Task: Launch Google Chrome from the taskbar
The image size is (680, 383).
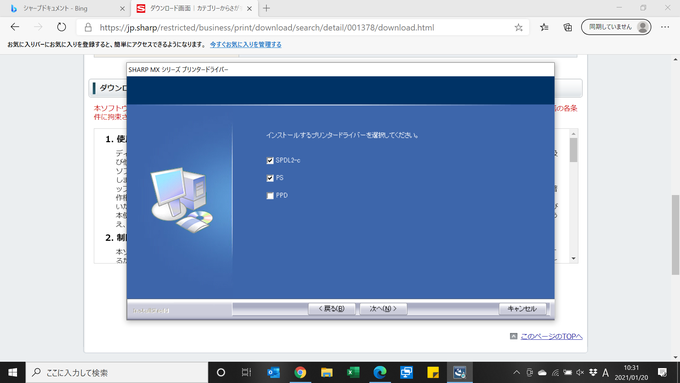Action: [x=300, y=372]
